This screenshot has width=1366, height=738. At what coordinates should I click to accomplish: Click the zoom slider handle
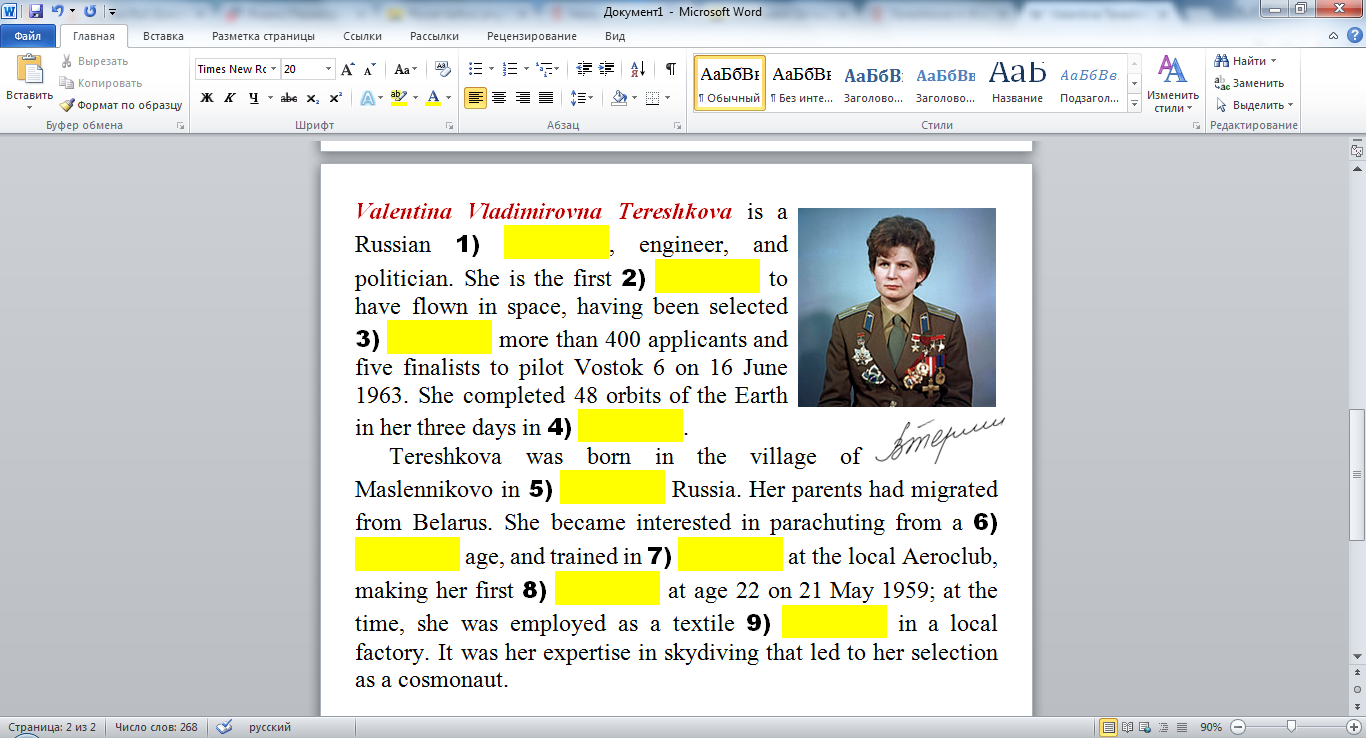pos(1291,727)
